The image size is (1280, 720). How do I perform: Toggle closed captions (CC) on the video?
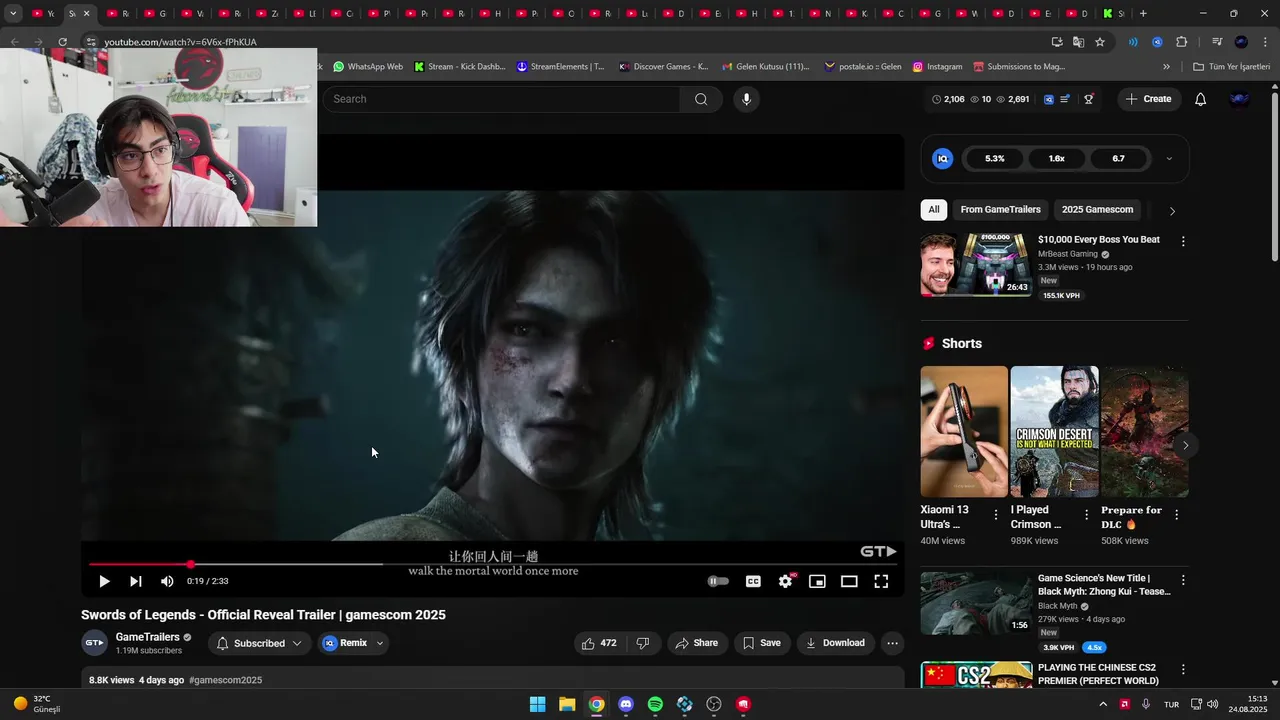[x=753, y=581]
